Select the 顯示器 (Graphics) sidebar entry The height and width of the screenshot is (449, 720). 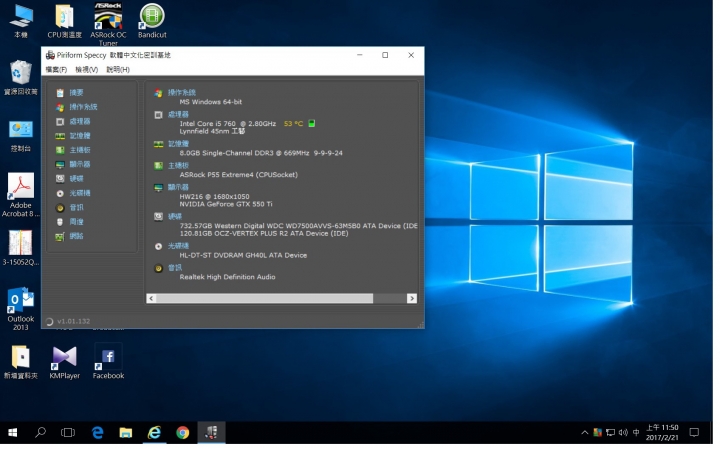73,164
